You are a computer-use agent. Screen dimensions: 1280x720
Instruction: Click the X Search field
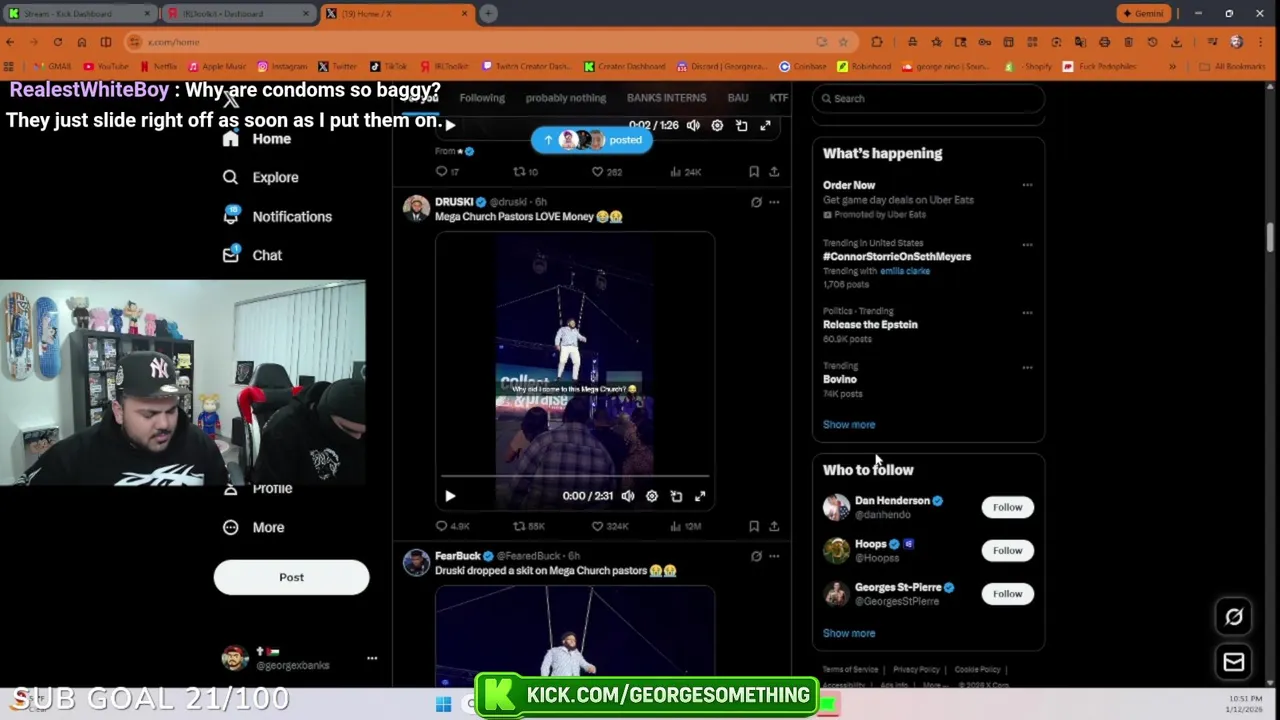pos(928,98)
